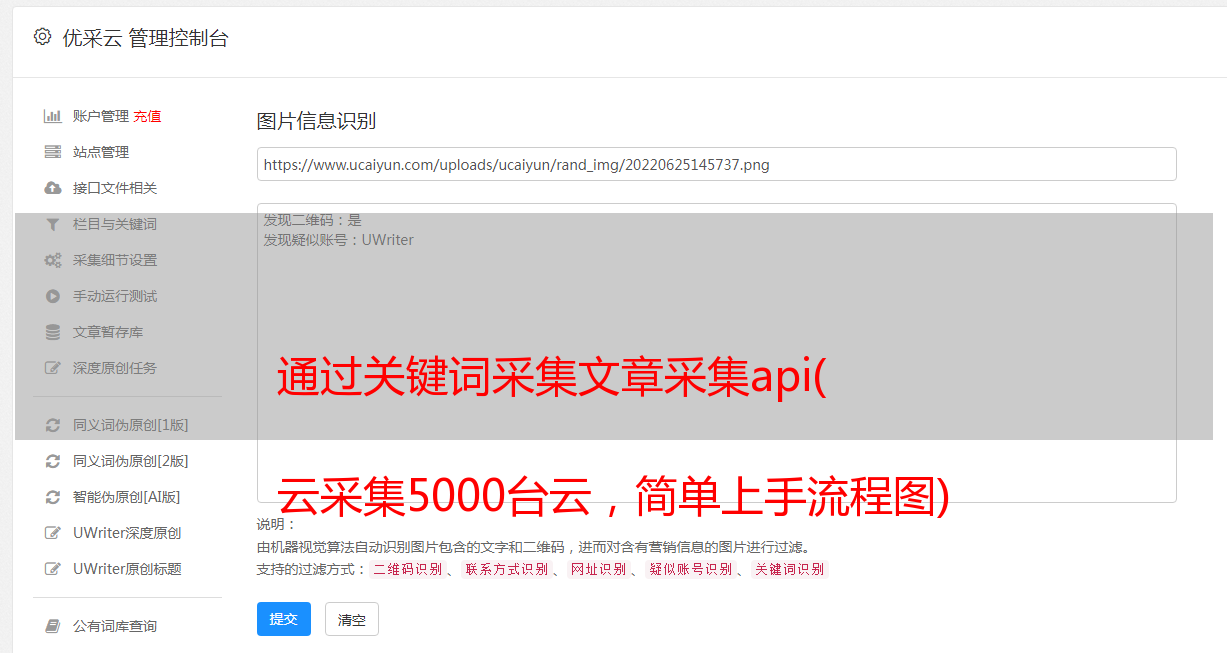Click the 二维码识别 tag
1227x653 pixels.
pos(408,569)
